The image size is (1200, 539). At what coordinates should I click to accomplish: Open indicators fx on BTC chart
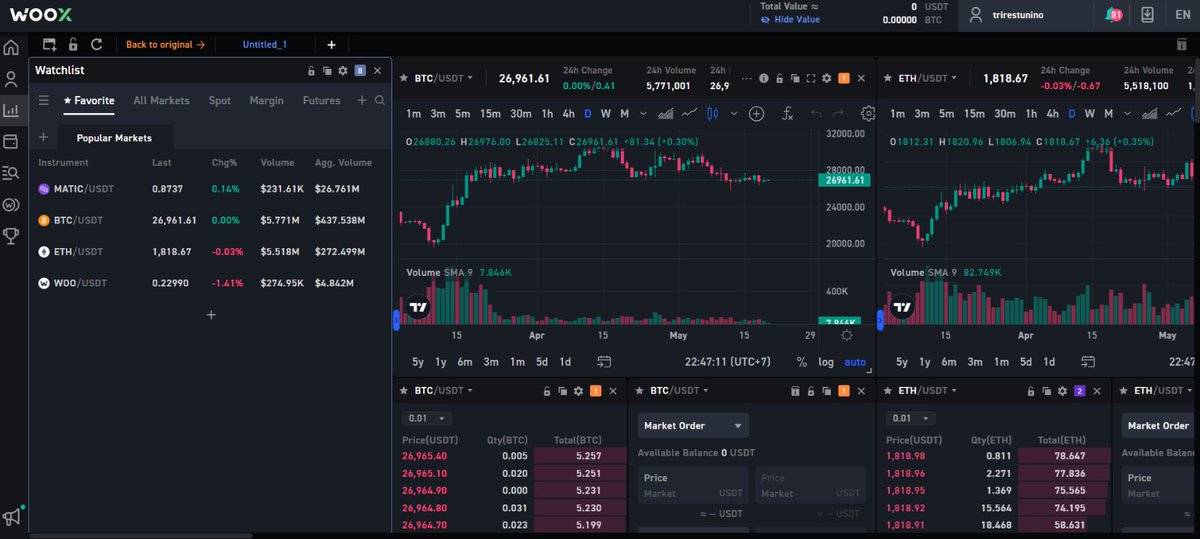787,114
